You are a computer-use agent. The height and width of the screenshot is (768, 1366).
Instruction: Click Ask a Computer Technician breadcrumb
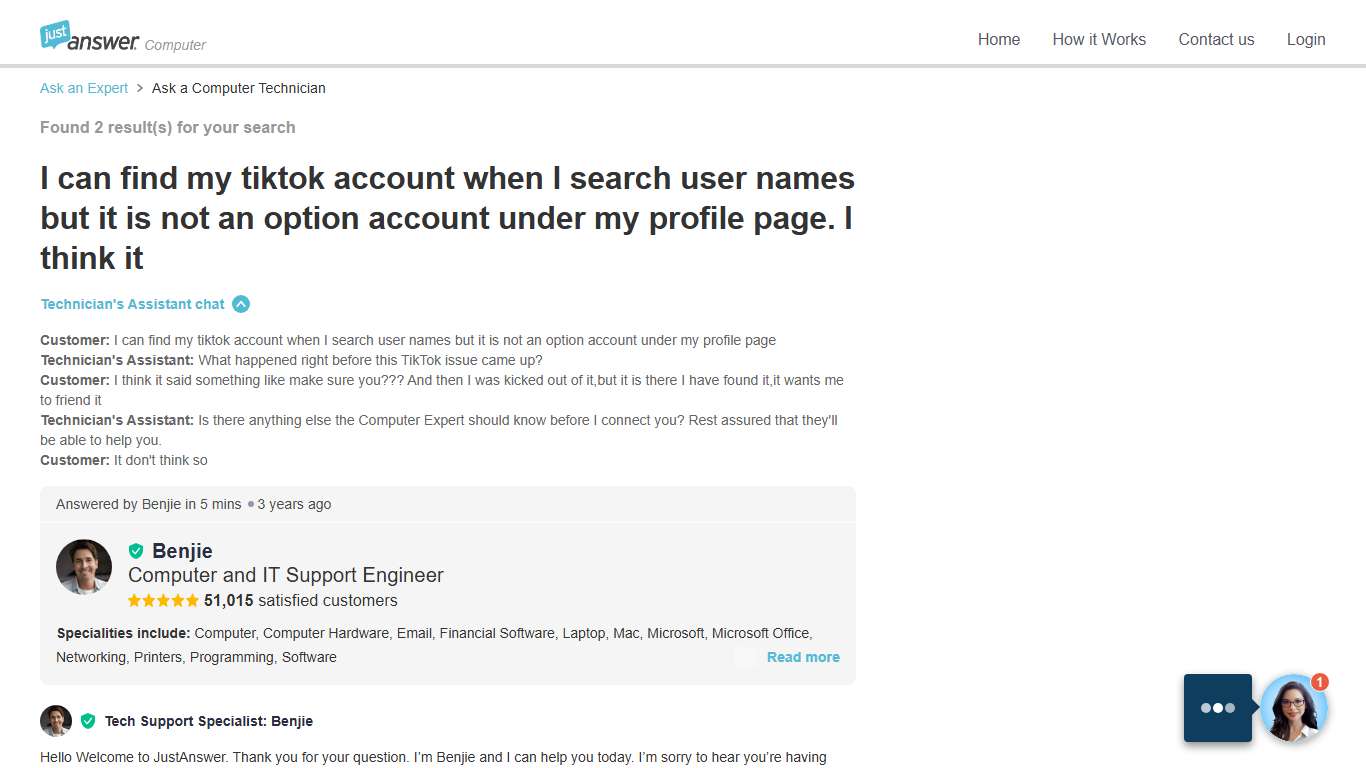click(x=238, y=88)
